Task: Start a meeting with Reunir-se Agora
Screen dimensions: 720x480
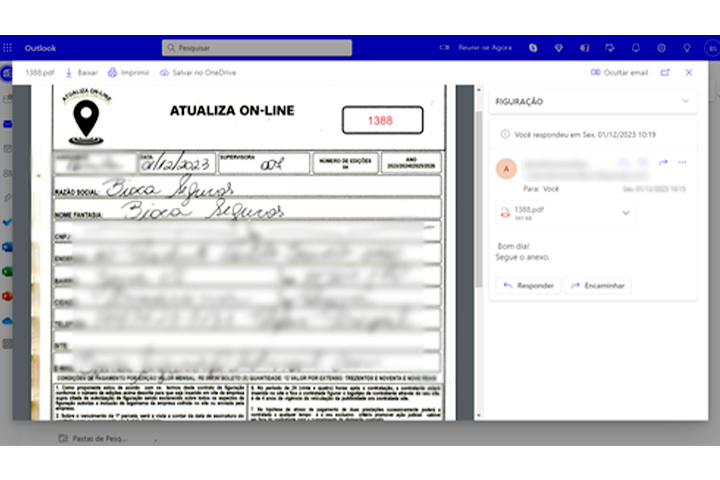Action: click(475, 48)
